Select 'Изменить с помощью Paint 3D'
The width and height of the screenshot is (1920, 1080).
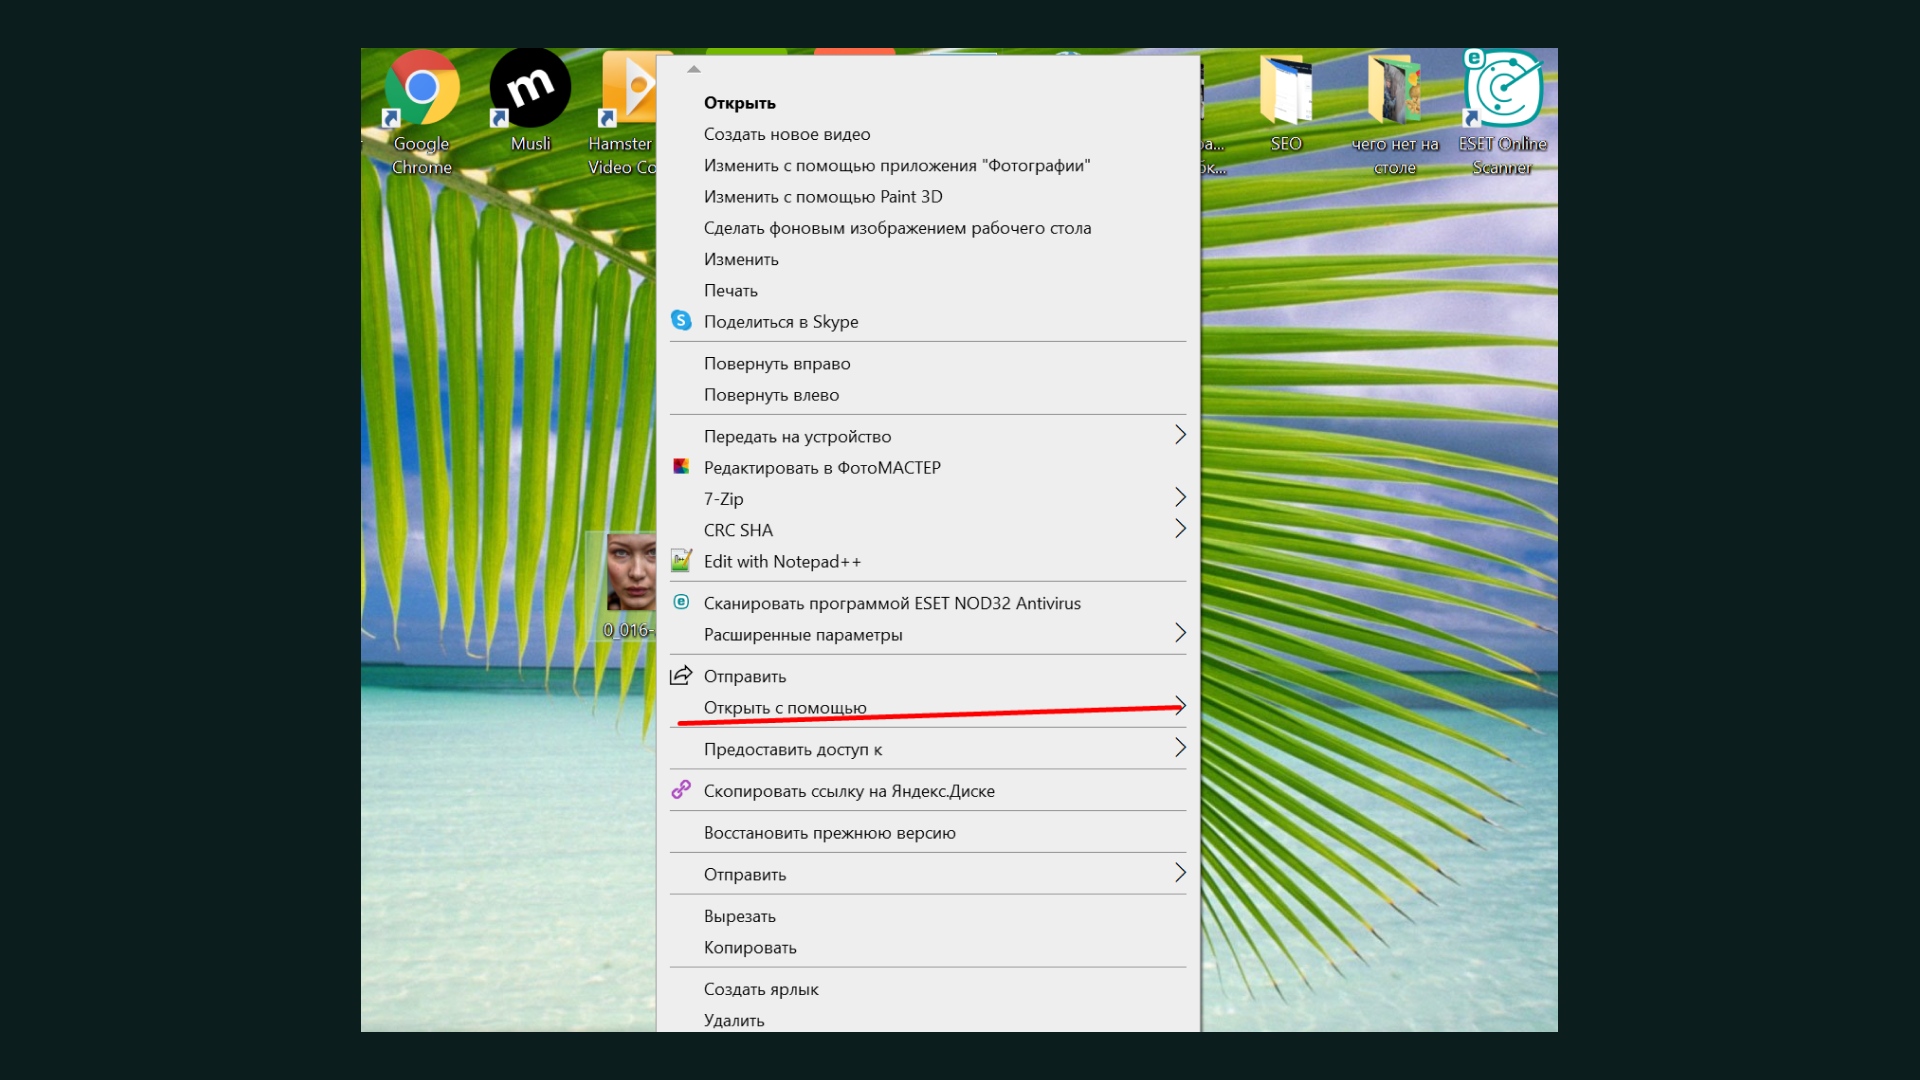822,197
